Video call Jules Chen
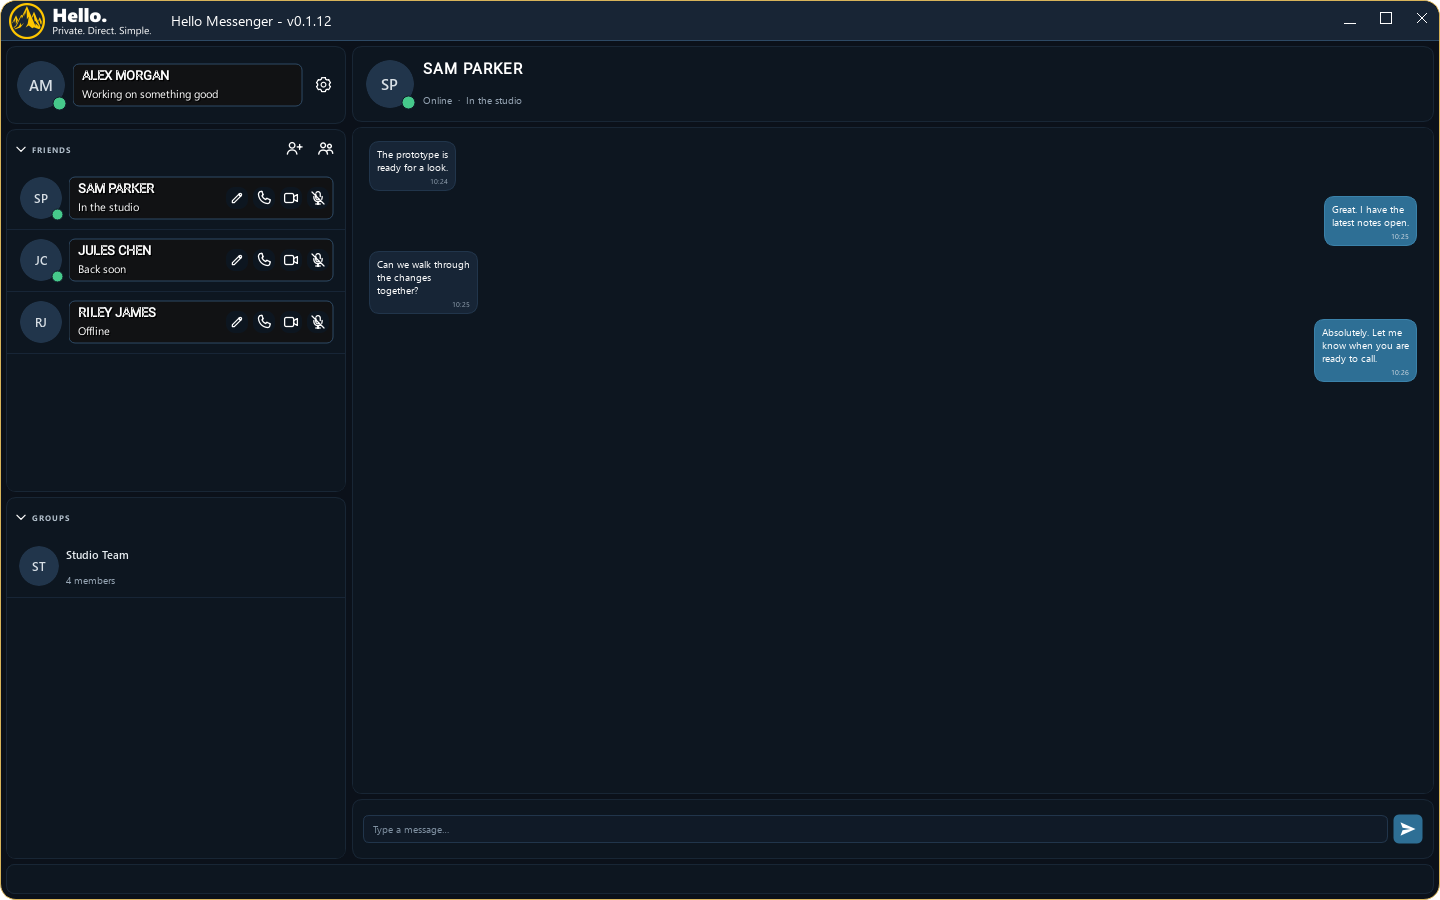The image size is (1440, 900). coord(291,260)
